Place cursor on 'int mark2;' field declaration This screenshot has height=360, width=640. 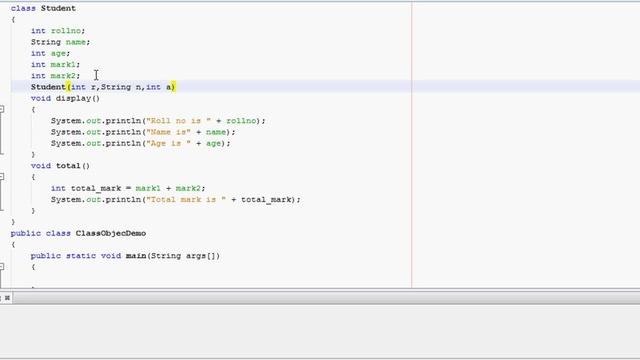[x=56, y=76]
